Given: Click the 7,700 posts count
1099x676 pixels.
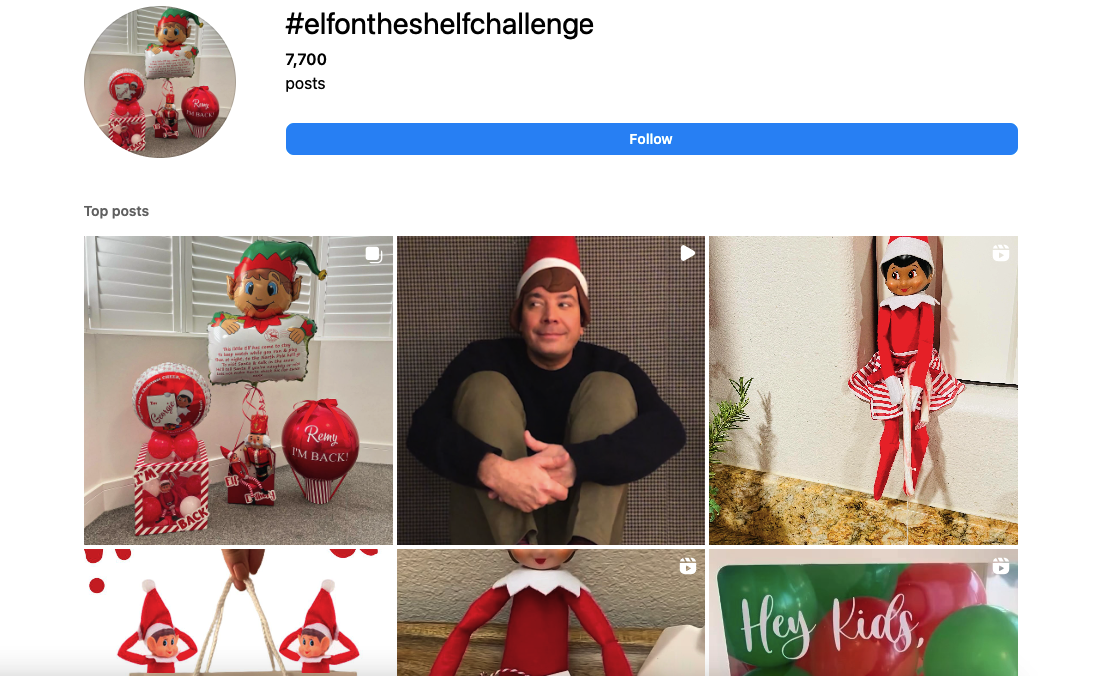Looking at the screenshot, I should pos(306,60).
